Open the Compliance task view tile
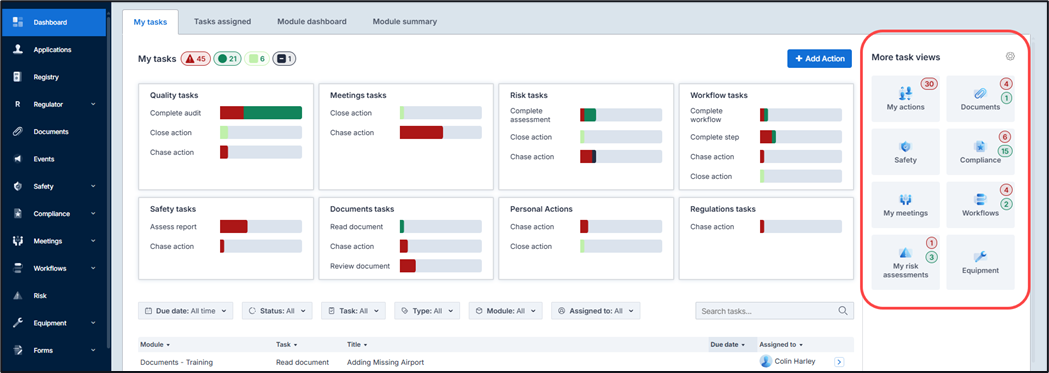 (980, 152)
